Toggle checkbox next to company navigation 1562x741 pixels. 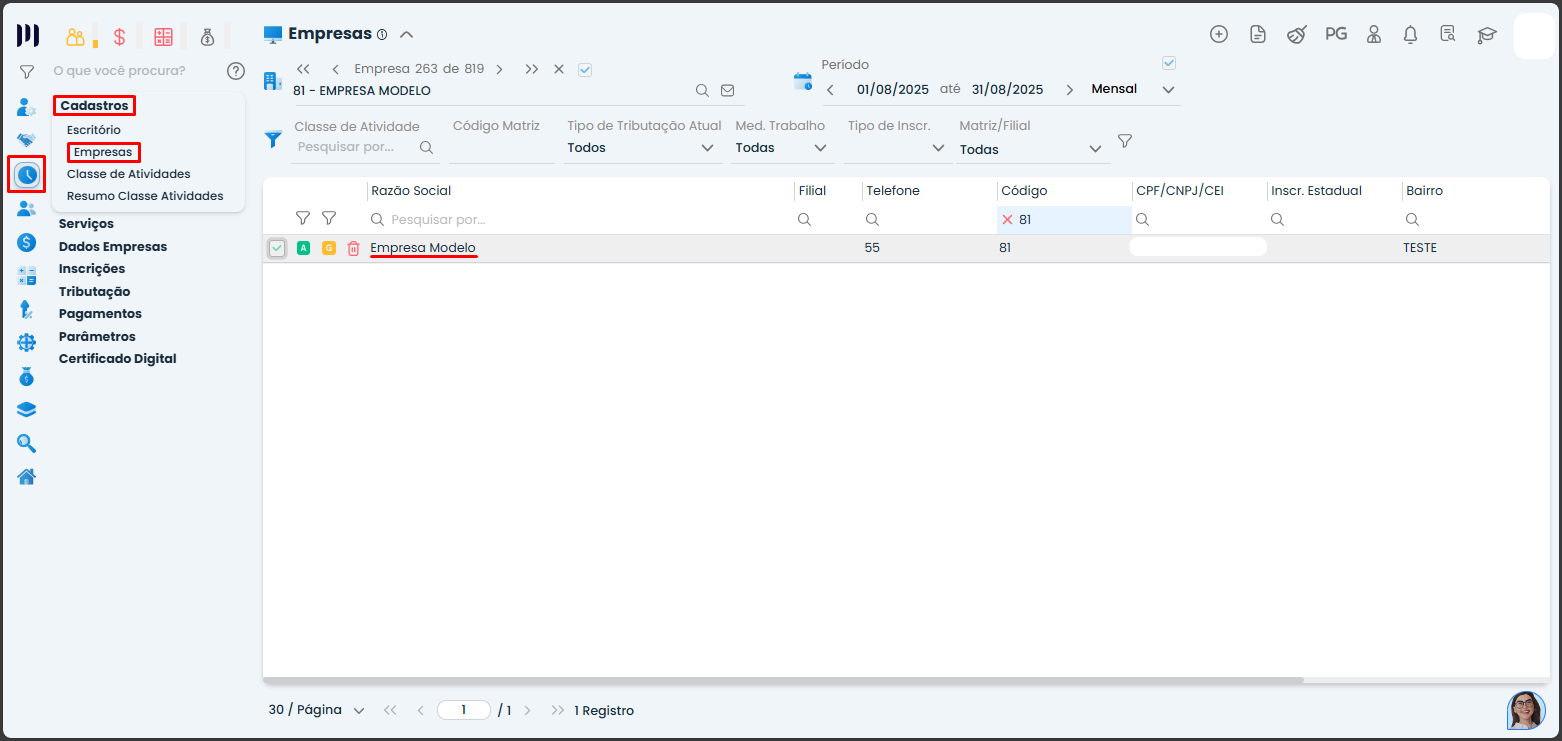[x=585, y=69]
